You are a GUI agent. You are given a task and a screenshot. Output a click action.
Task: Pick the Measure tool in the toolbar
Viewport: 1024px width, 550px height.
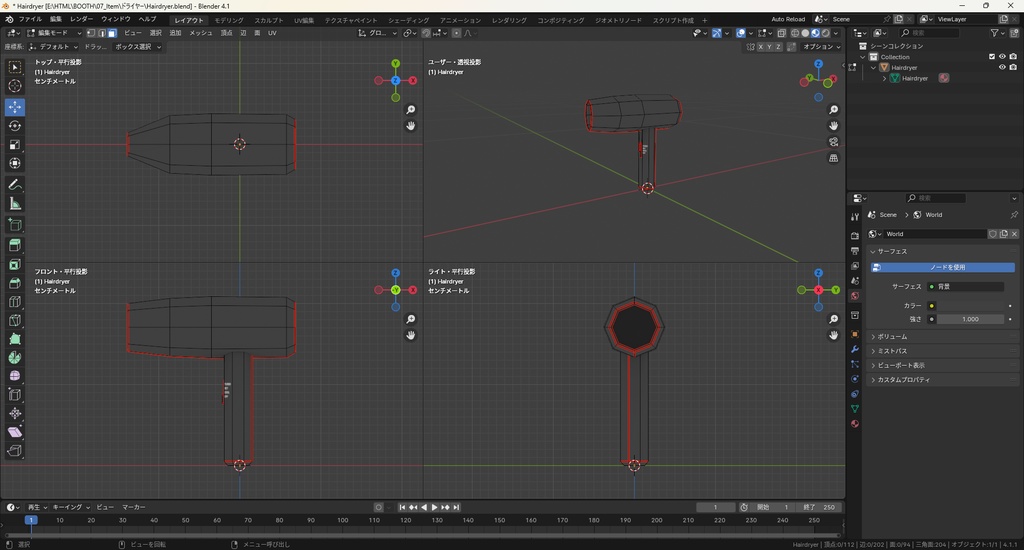click(x=15, y=204)
